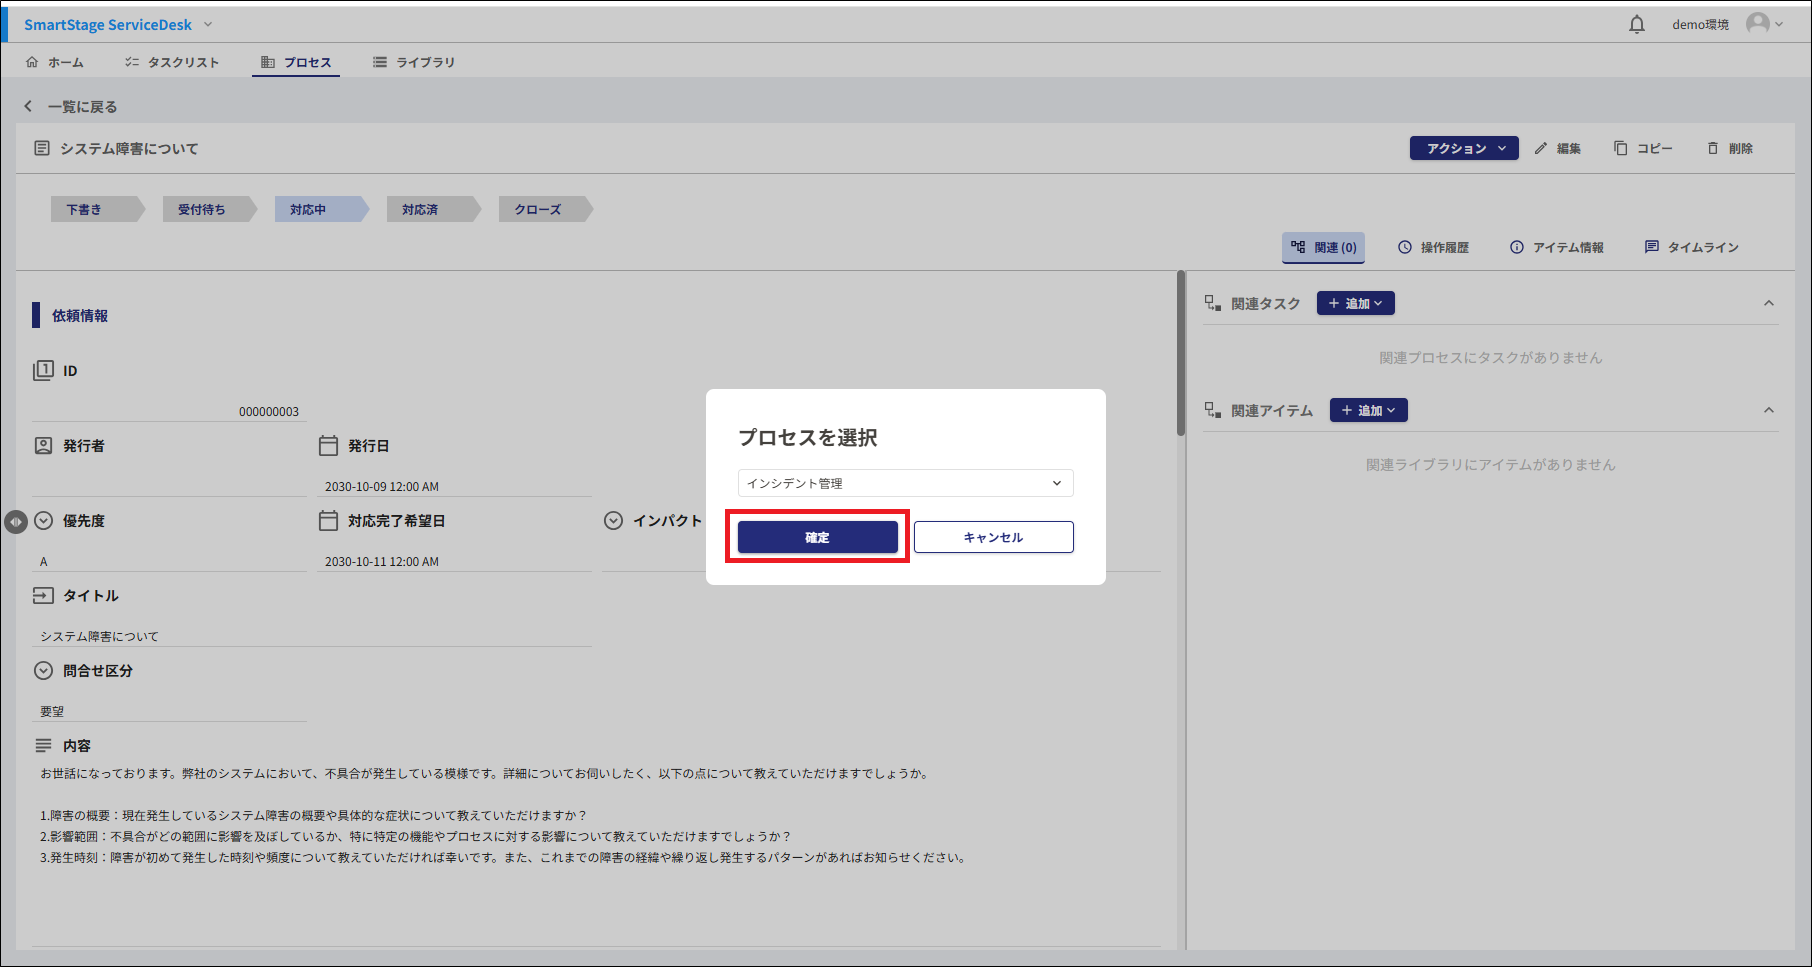Open the item information tab
The width and height of the screenshot is (1812, 967).
tap(1556, 247)
